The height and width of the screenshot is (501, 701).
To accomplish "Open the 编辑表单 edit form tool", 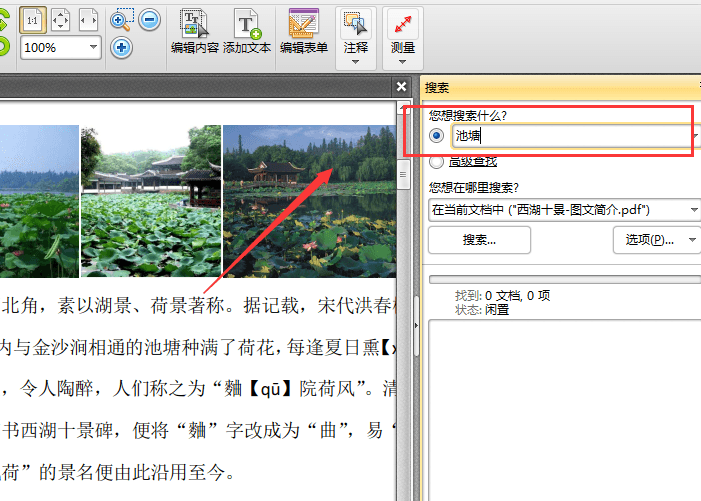I will coord(303,32).
